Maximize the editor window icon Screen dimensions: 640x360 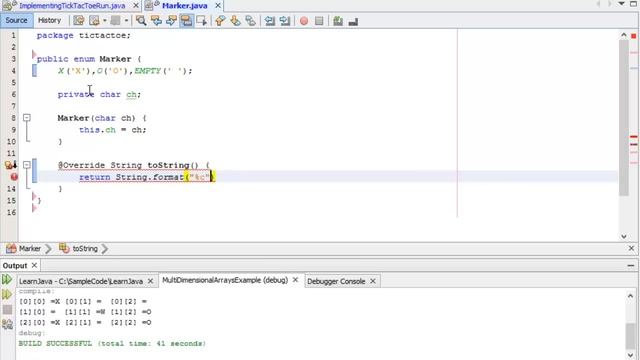(633, 4)
